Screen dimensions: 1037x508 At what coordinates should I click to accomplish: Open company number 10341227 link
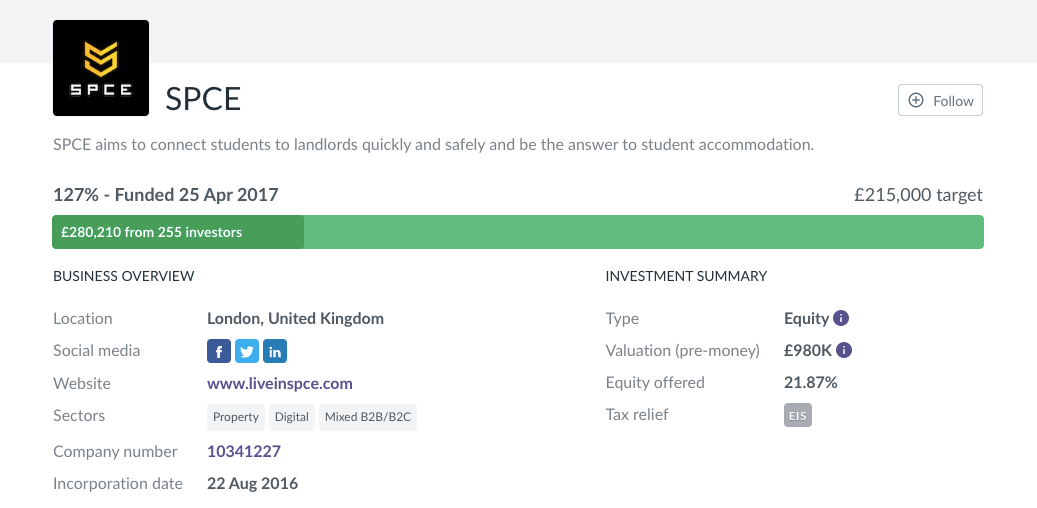point(244,452)
